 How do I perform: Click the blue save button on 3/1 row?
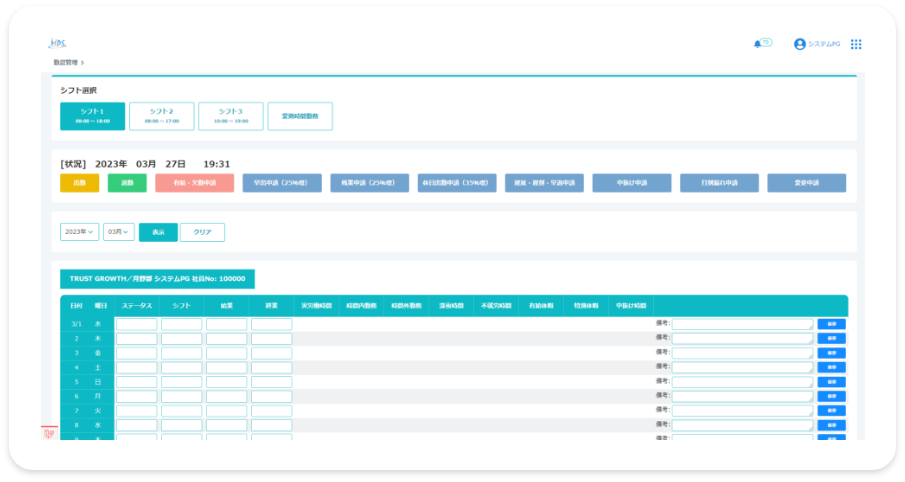(831, 324)
